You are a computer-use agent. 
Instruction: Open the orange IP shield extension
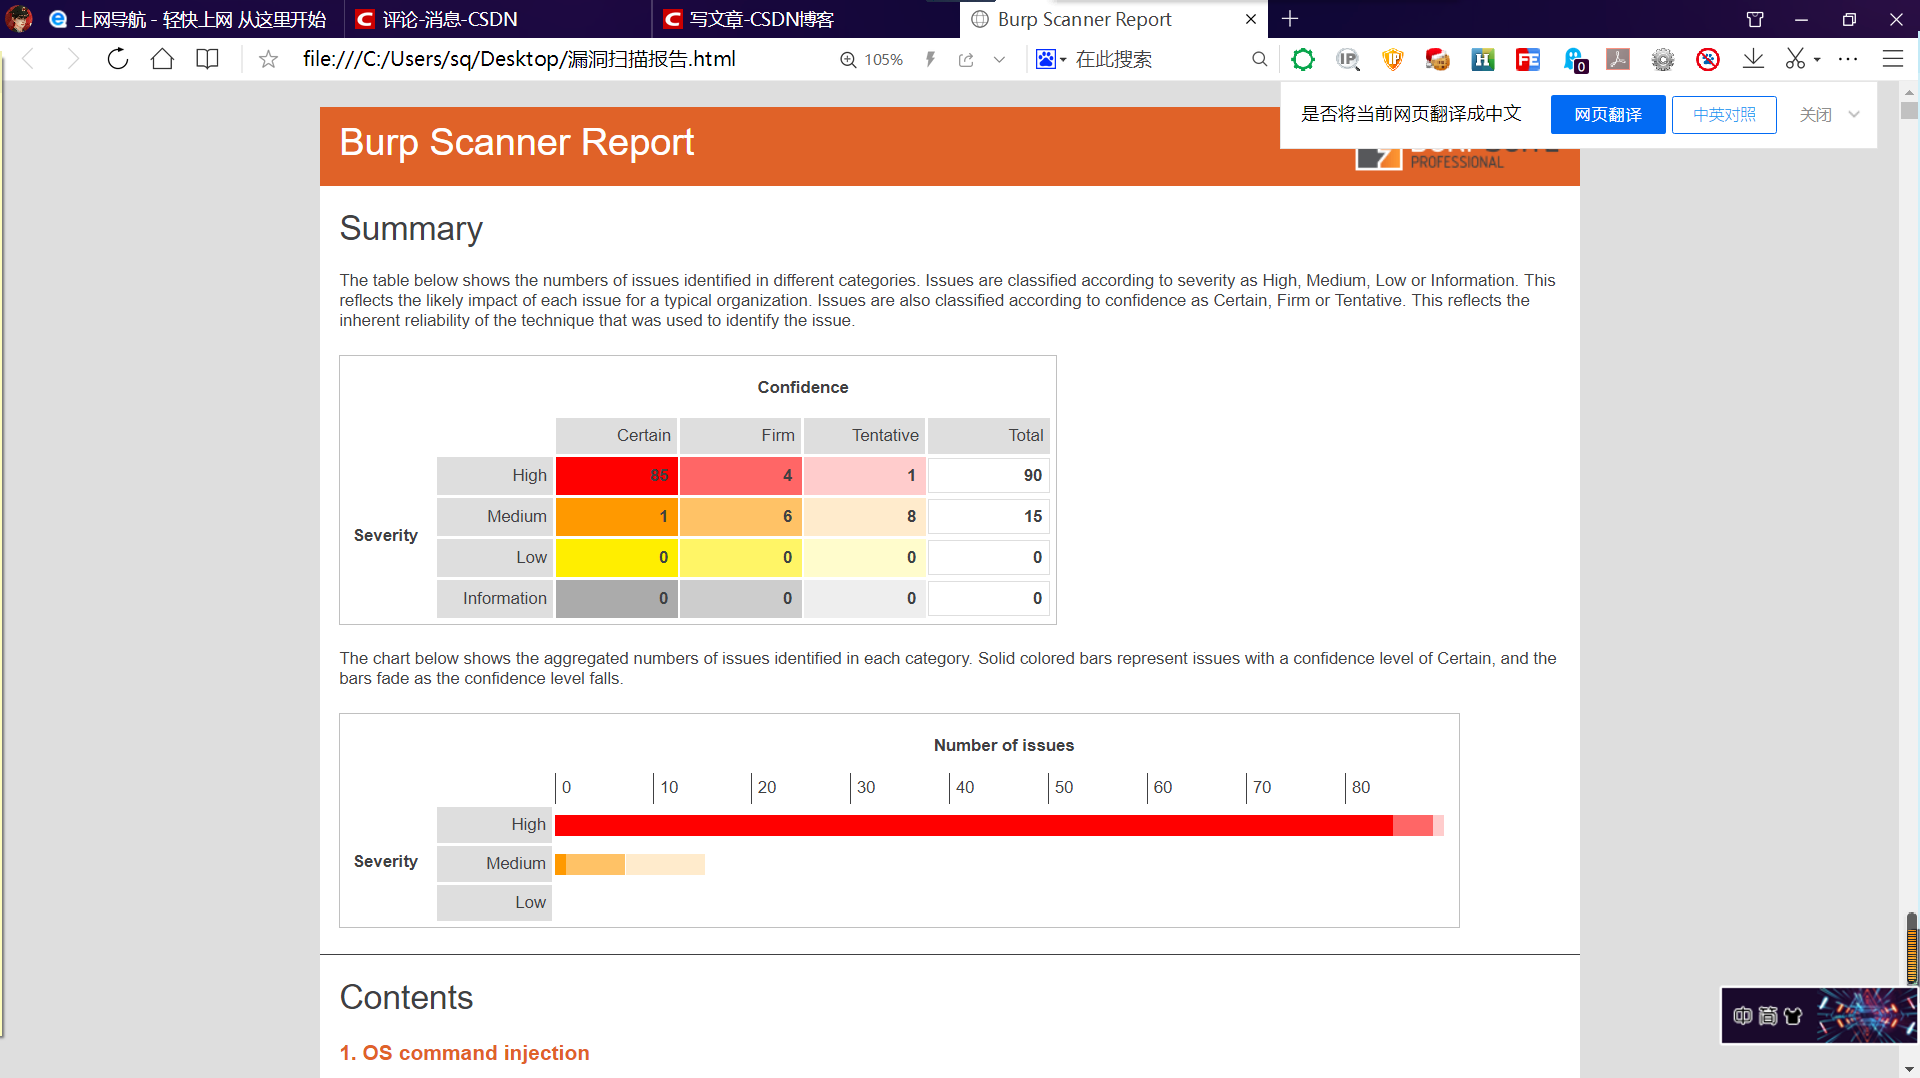click(x=1392, y=60)
